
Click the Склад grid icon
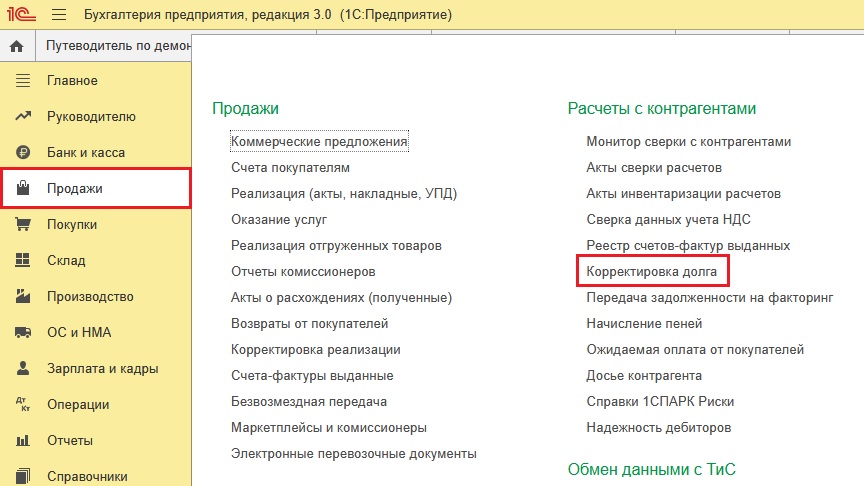click(23, 260)
